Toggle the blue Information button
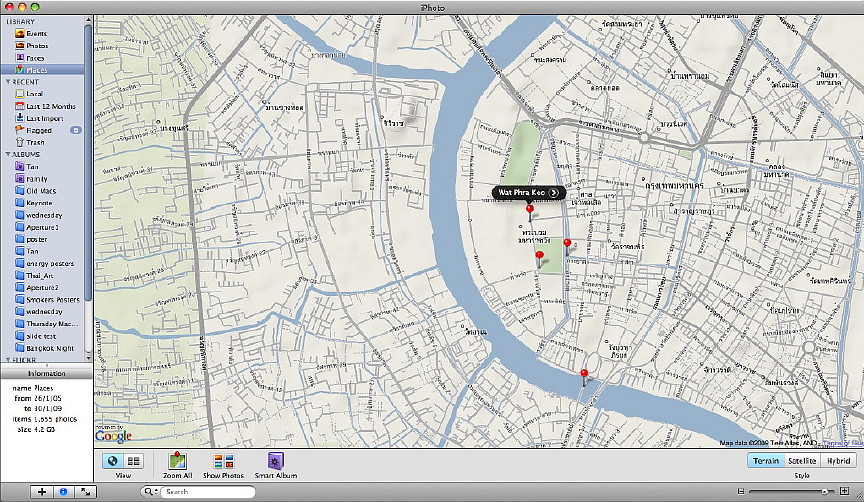Image resolution: width=864 pixels, height=502 pixels. [x=63, y=492]
